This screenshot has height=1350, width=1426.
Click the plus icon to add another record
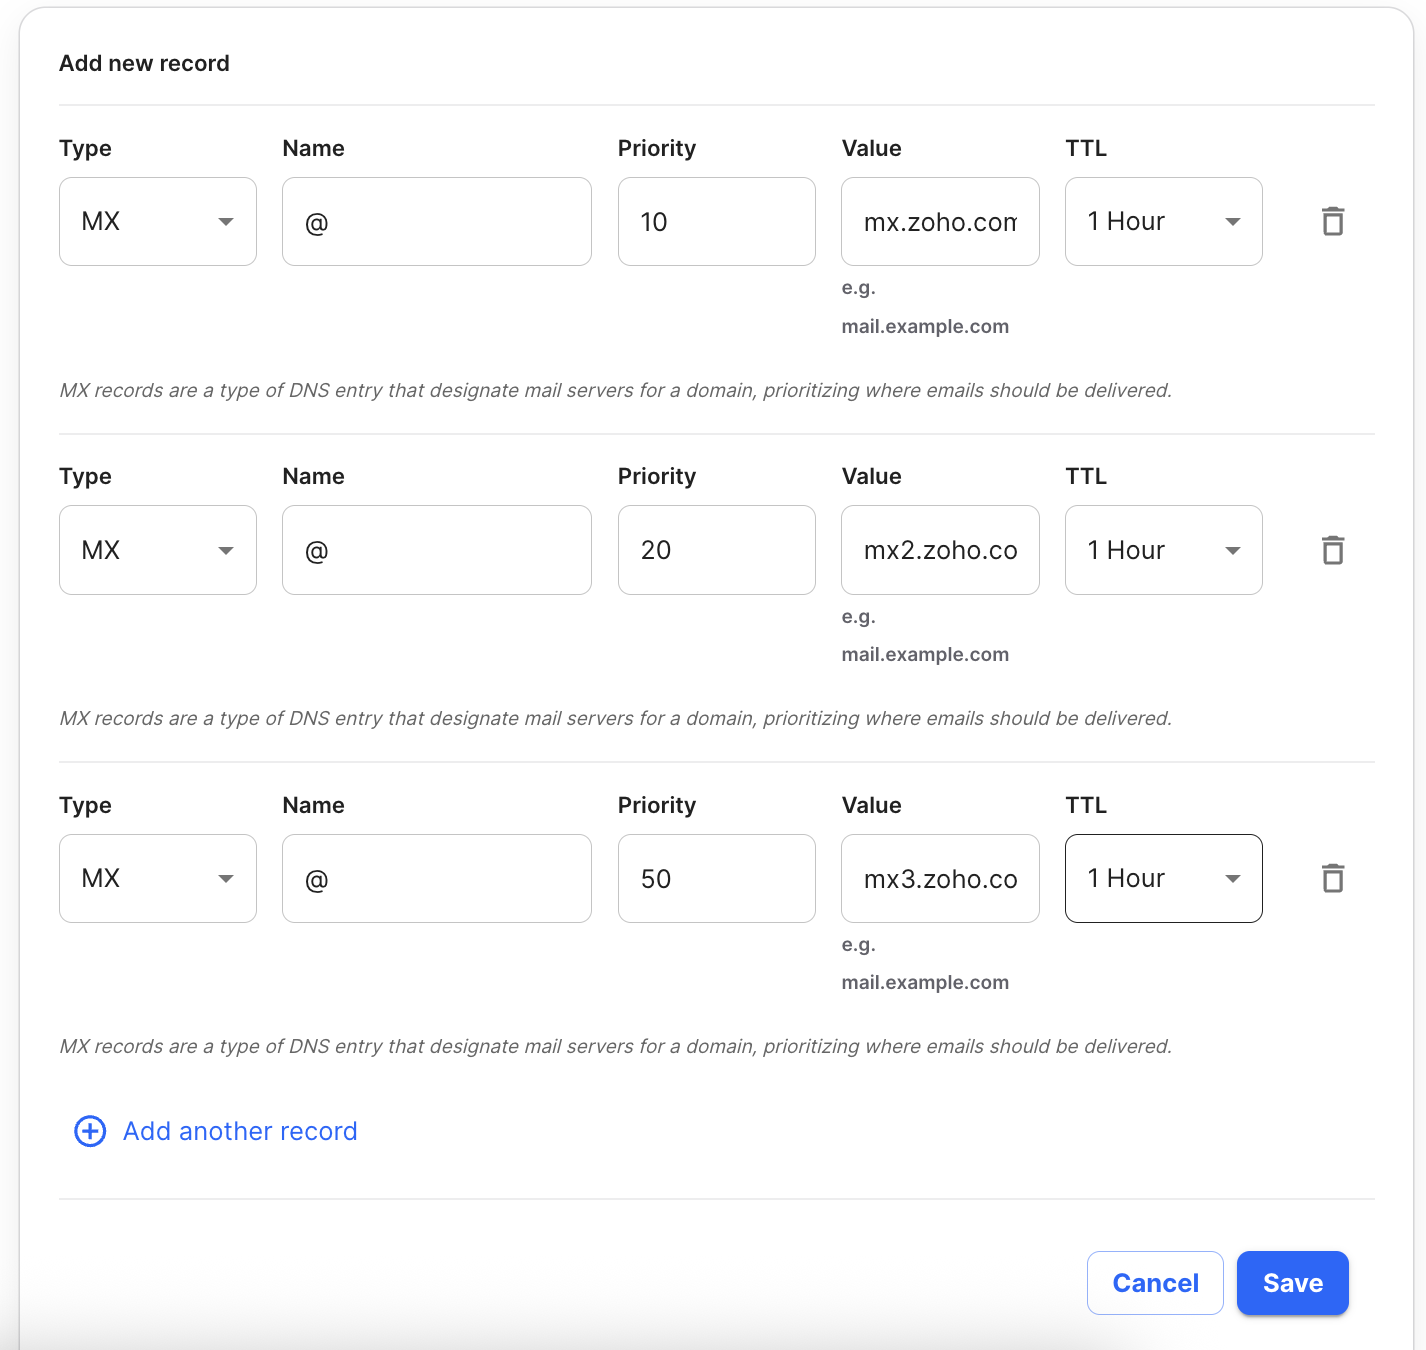[90, 1131]
